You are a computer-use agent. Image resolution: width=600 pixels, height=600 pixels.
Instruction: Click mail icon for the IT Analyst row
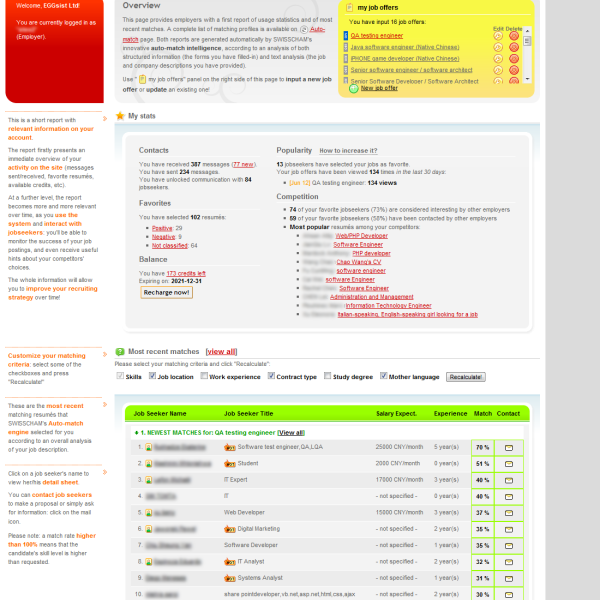point(509,562)
